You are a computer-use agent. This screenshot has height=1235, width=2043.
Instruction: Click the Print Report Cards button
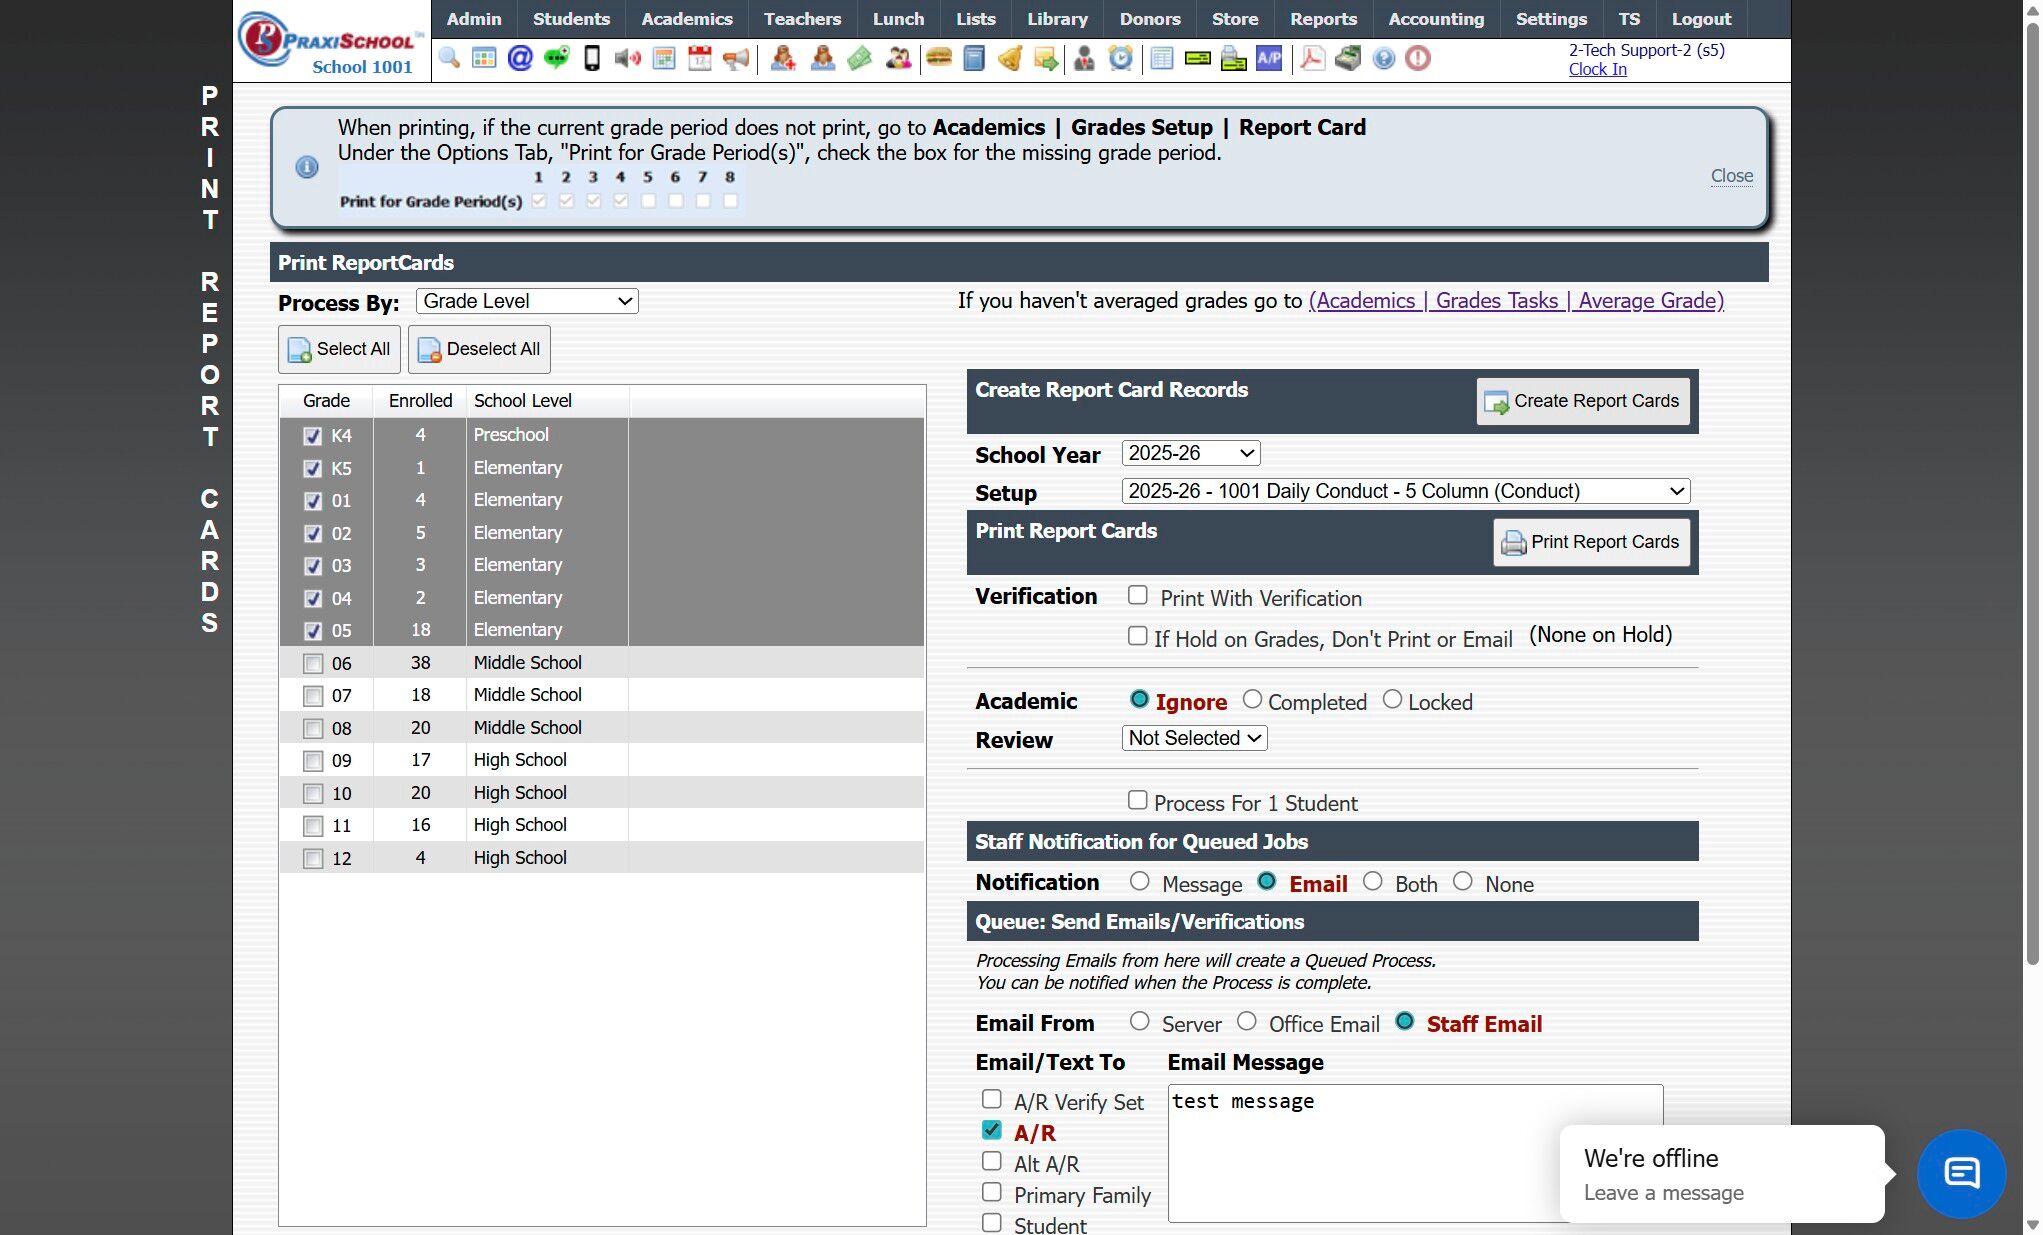pyautogui.click(x=1591, y=542)
